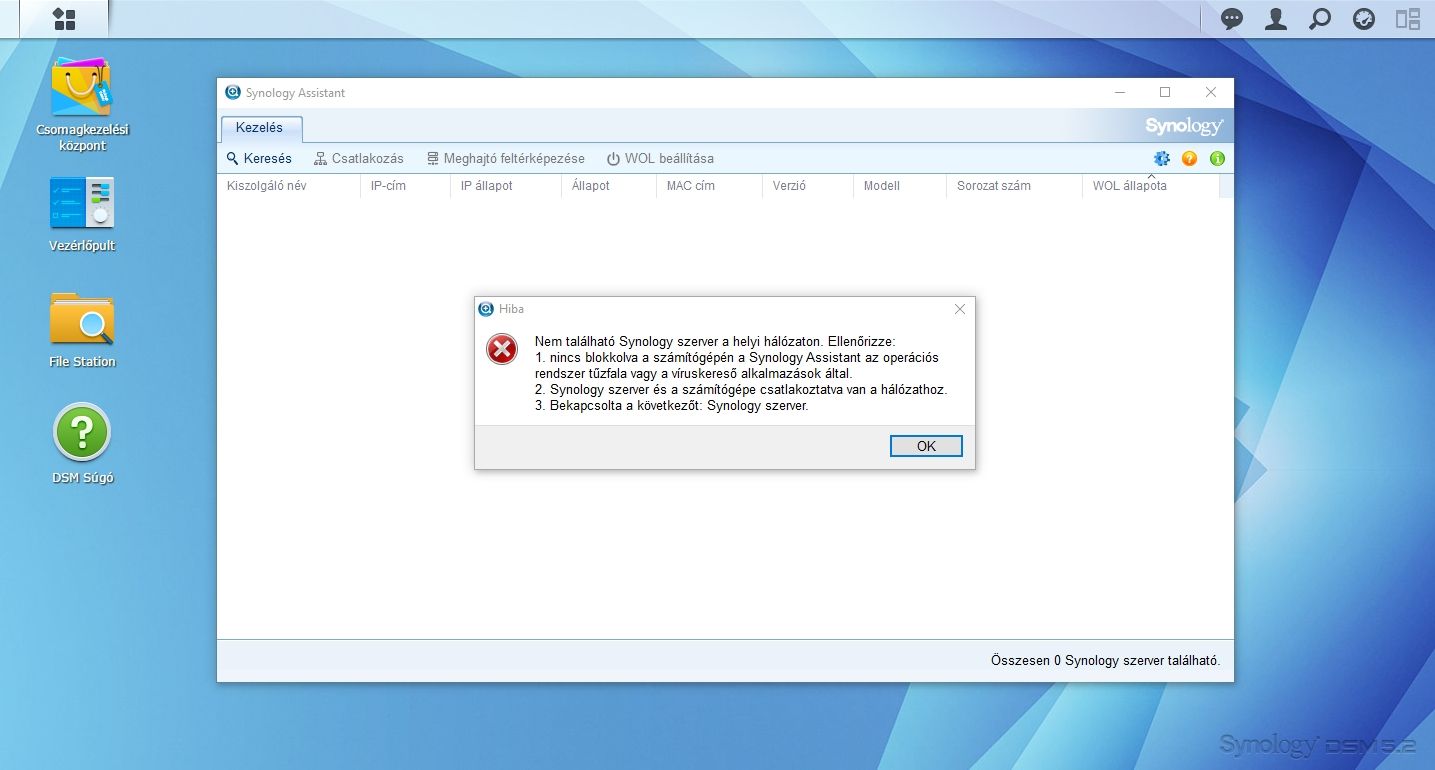Click the orange help question icon
1435x770 pixels.
coord(1189,158)
